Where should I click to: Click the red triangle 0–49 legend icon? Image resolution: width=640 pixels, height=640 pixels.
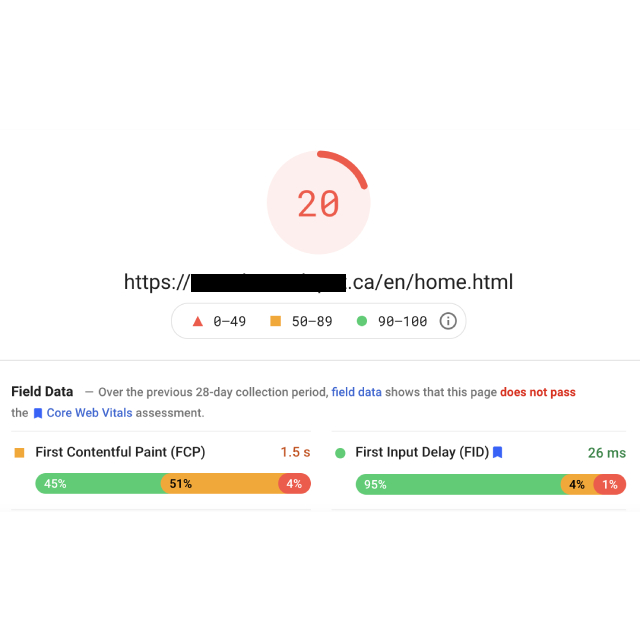(197, 321)
